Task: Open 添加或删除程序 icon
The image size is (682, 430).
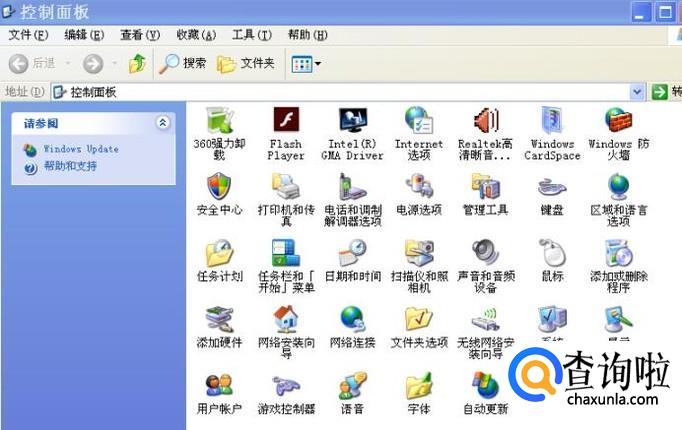Action: (618, 253)
